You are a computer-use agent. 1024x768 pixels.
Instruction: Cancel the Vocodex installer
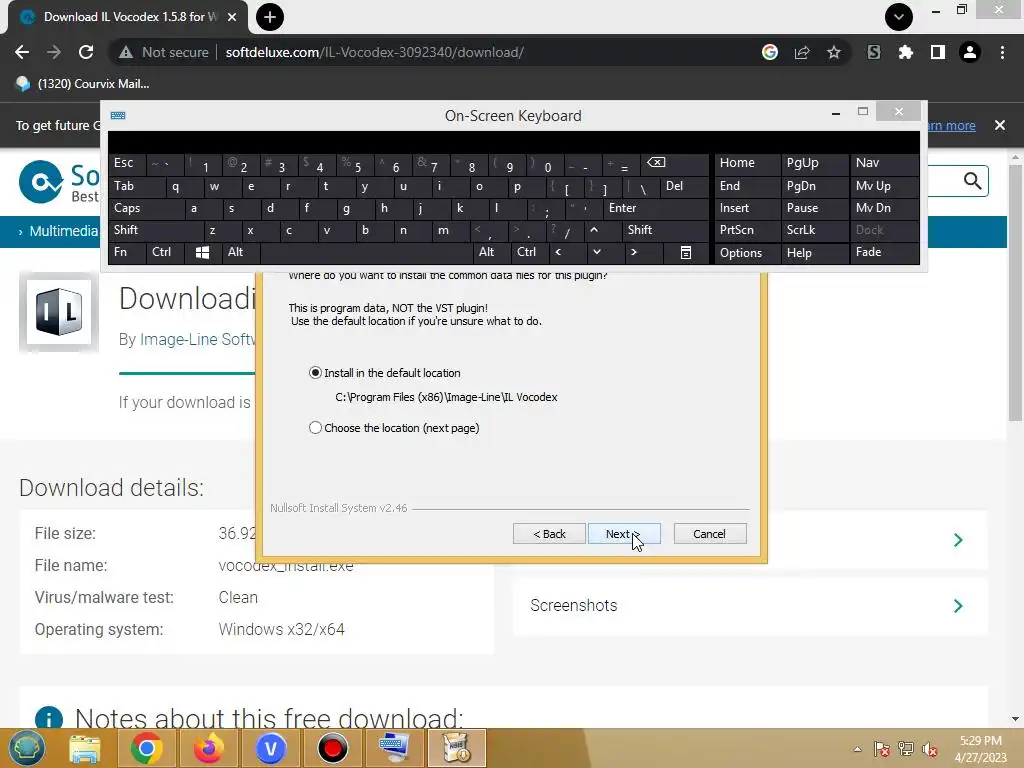[x=709, y=534]
